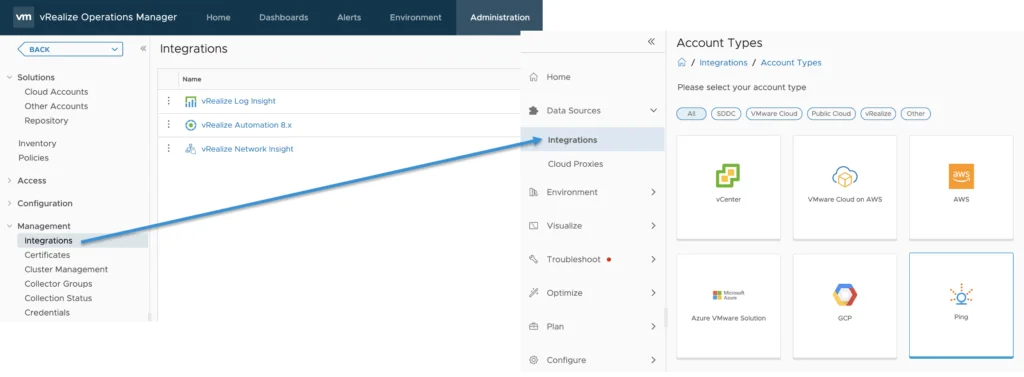The height and width of the screenshot is (377, 1024).
Task: Expand the Environment submenu chevron
Action: pyautogui.click(x=653, y=192)
